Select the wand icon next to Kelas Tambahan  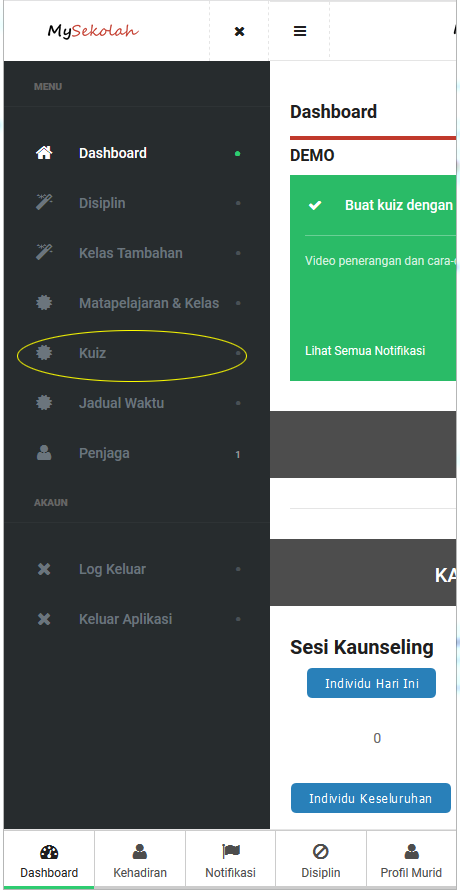44,253
